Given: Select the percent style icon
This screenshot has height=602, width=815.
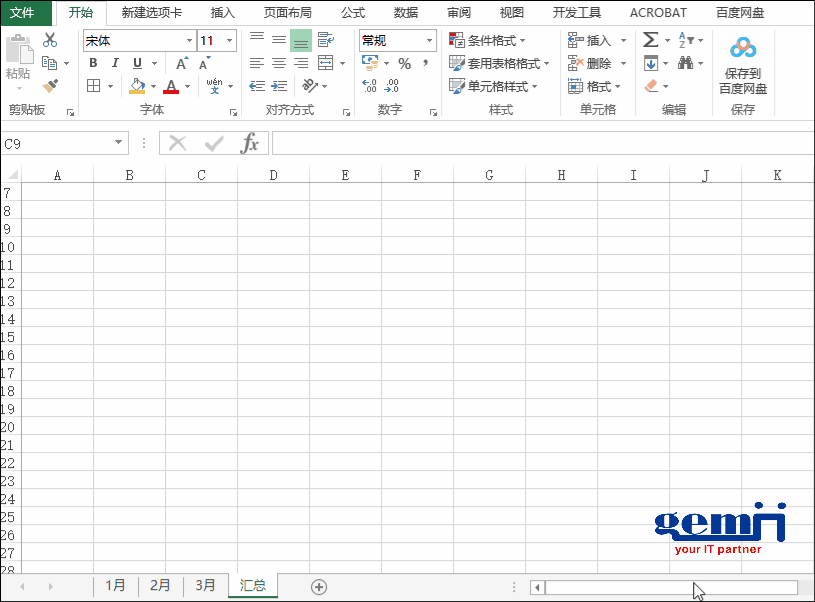Looking at the screenshot, I should (404, 62).
